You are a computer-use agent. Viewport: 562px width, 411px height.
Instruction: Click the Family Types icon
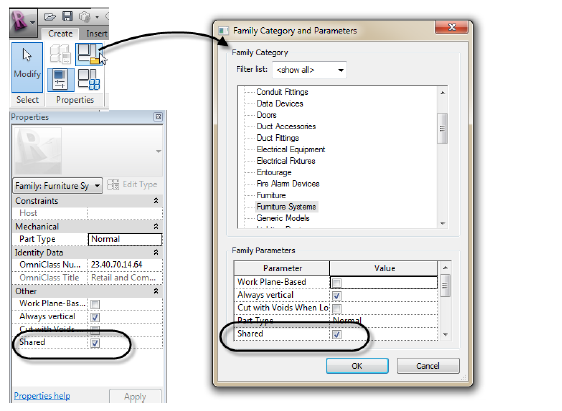[89, 79]
